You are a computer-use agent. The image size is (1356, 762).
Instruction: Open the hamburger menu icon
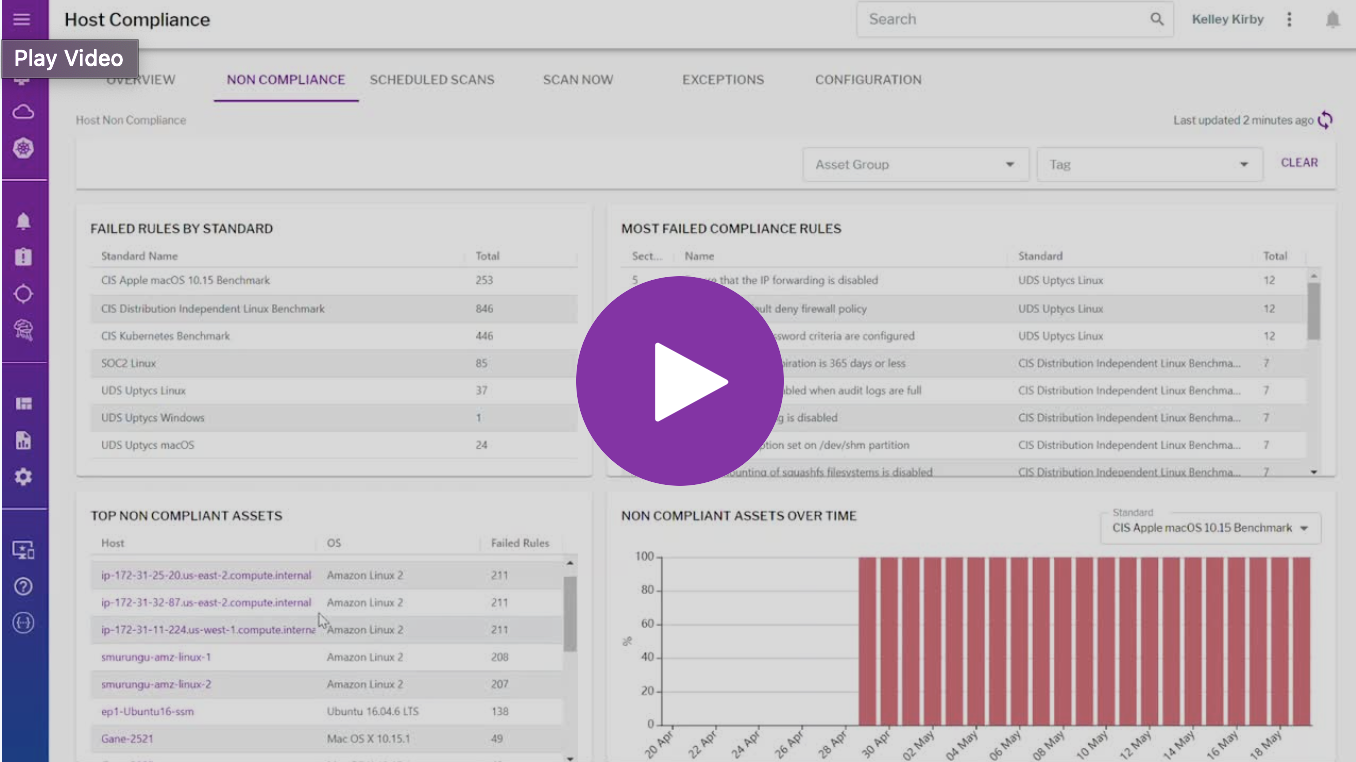pyautogui.click(x=22, y=19)
